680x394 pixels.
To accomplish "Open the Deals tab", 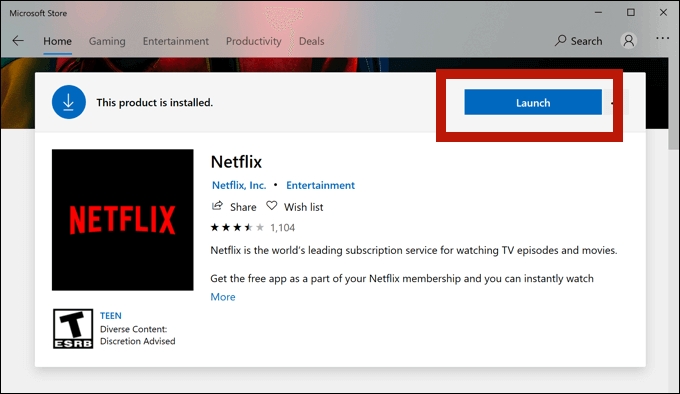I will [x=311, y=41].
